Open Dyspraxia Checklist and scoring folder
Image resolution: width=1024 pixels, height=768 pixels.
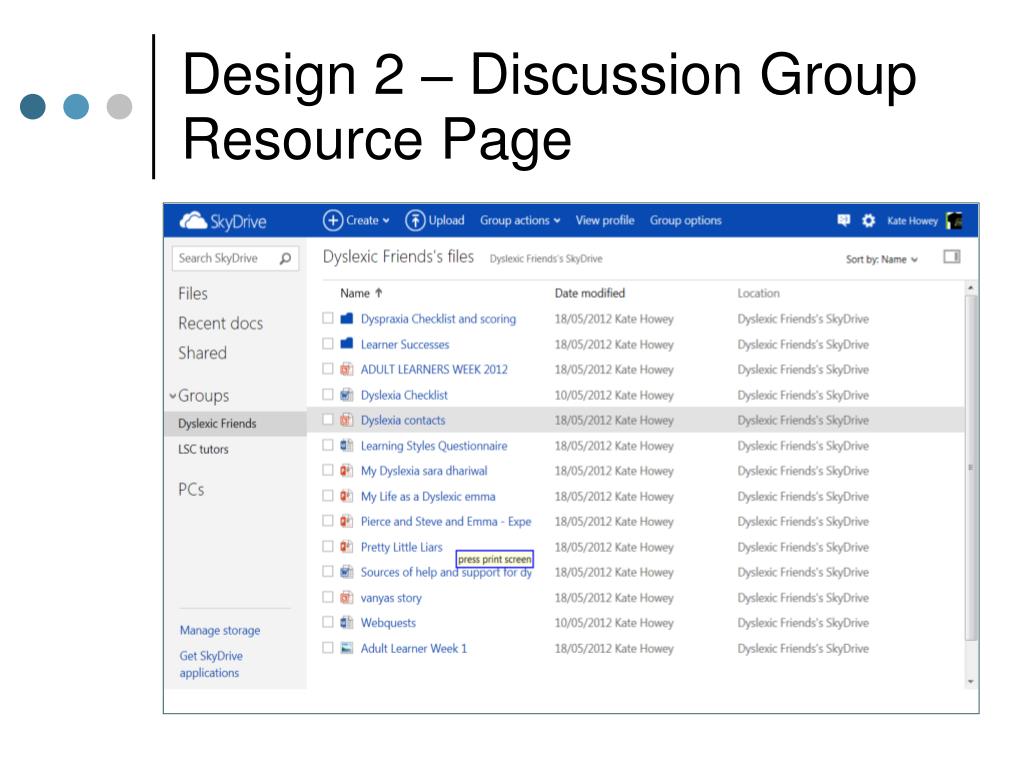[438, 319]
